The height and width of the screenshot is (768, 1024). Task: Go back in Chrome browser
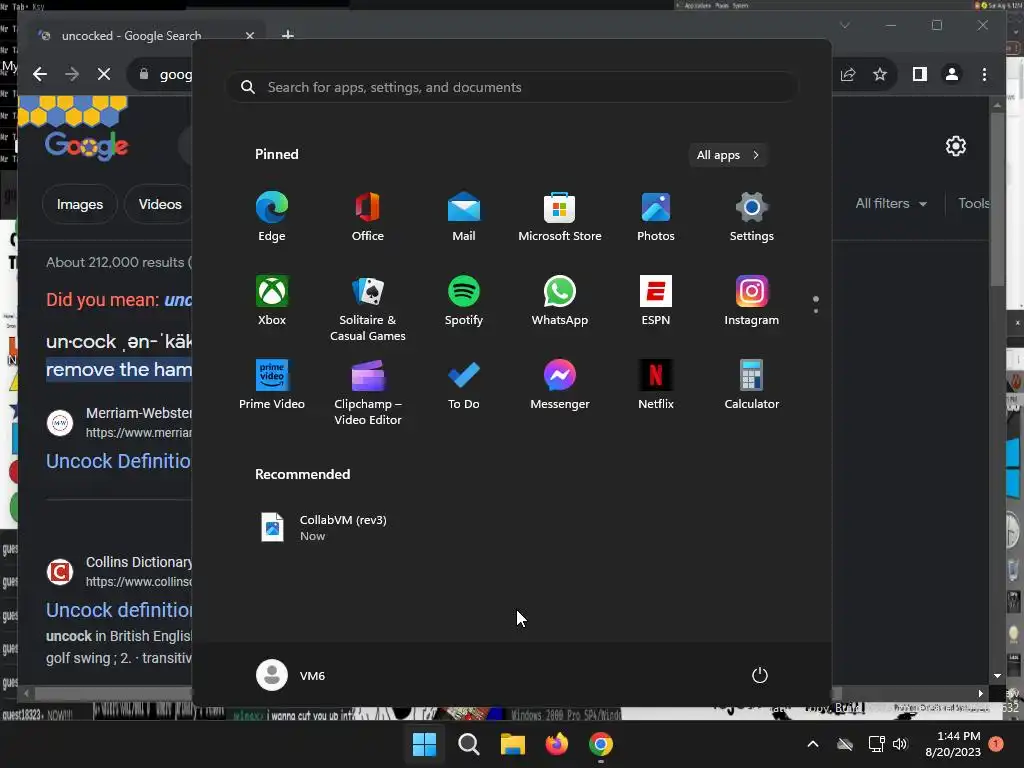(40, 74)
